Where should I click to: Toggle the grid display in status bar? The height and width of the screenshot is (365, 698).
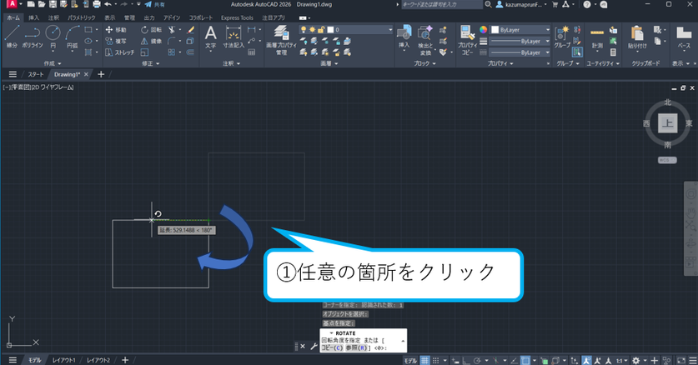425,360
